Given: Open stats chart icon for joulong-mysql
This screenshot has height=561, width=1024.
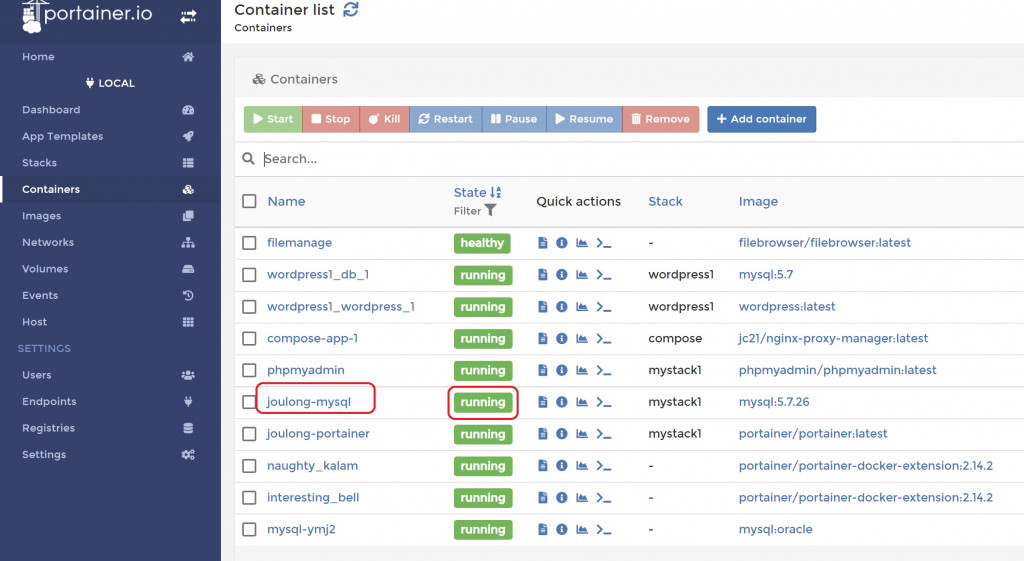Looking at the screenshot, I should pyautogui.click(x=582, y=402).
